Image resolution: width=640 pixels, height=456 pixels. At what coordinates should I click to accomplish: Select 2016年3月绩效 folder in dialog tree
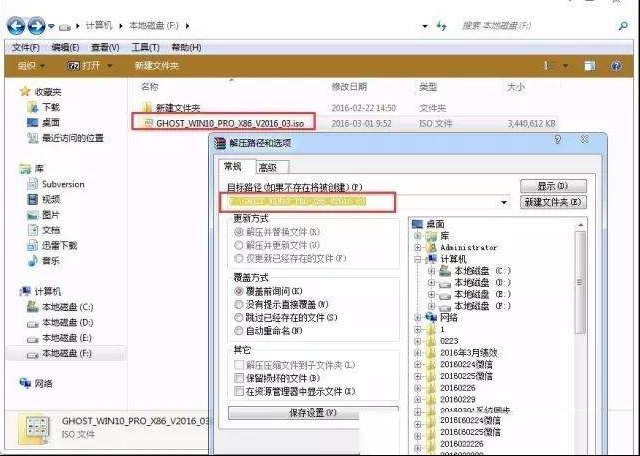469,353
